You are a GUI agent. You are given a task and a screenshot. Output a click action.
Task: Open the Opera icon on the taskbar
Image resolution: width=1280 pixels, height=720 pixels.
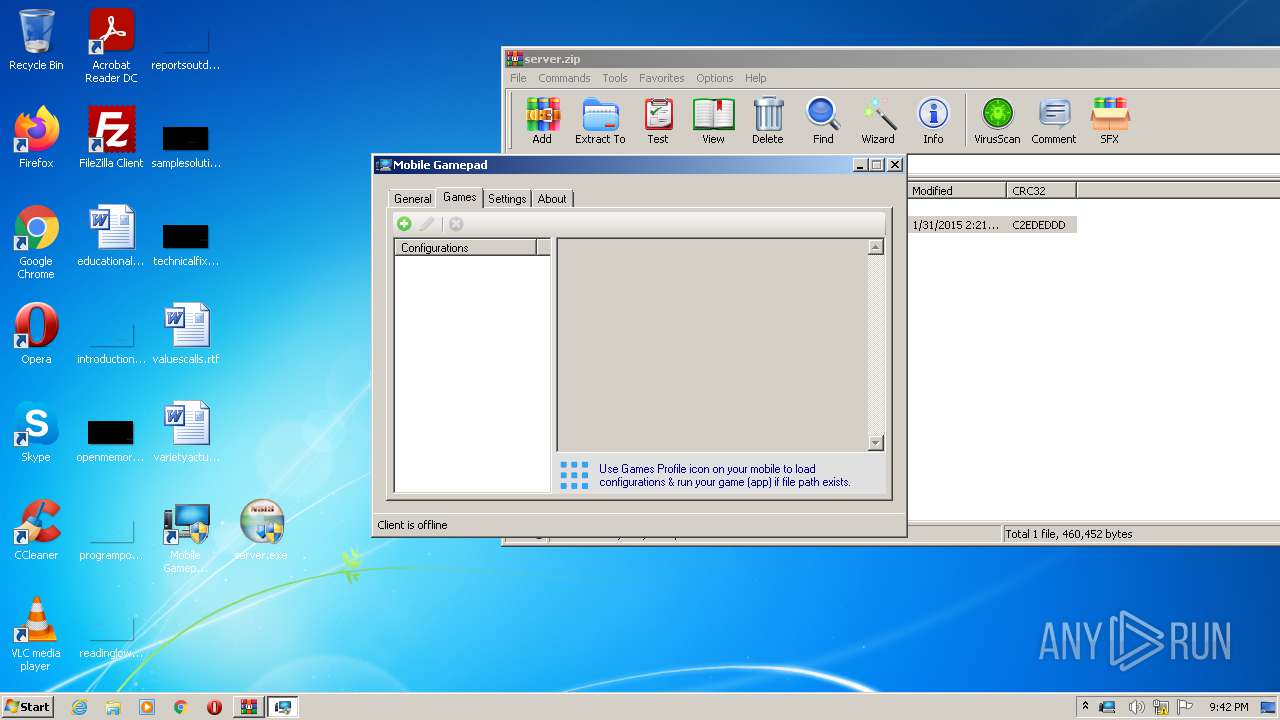click(214, 707)
